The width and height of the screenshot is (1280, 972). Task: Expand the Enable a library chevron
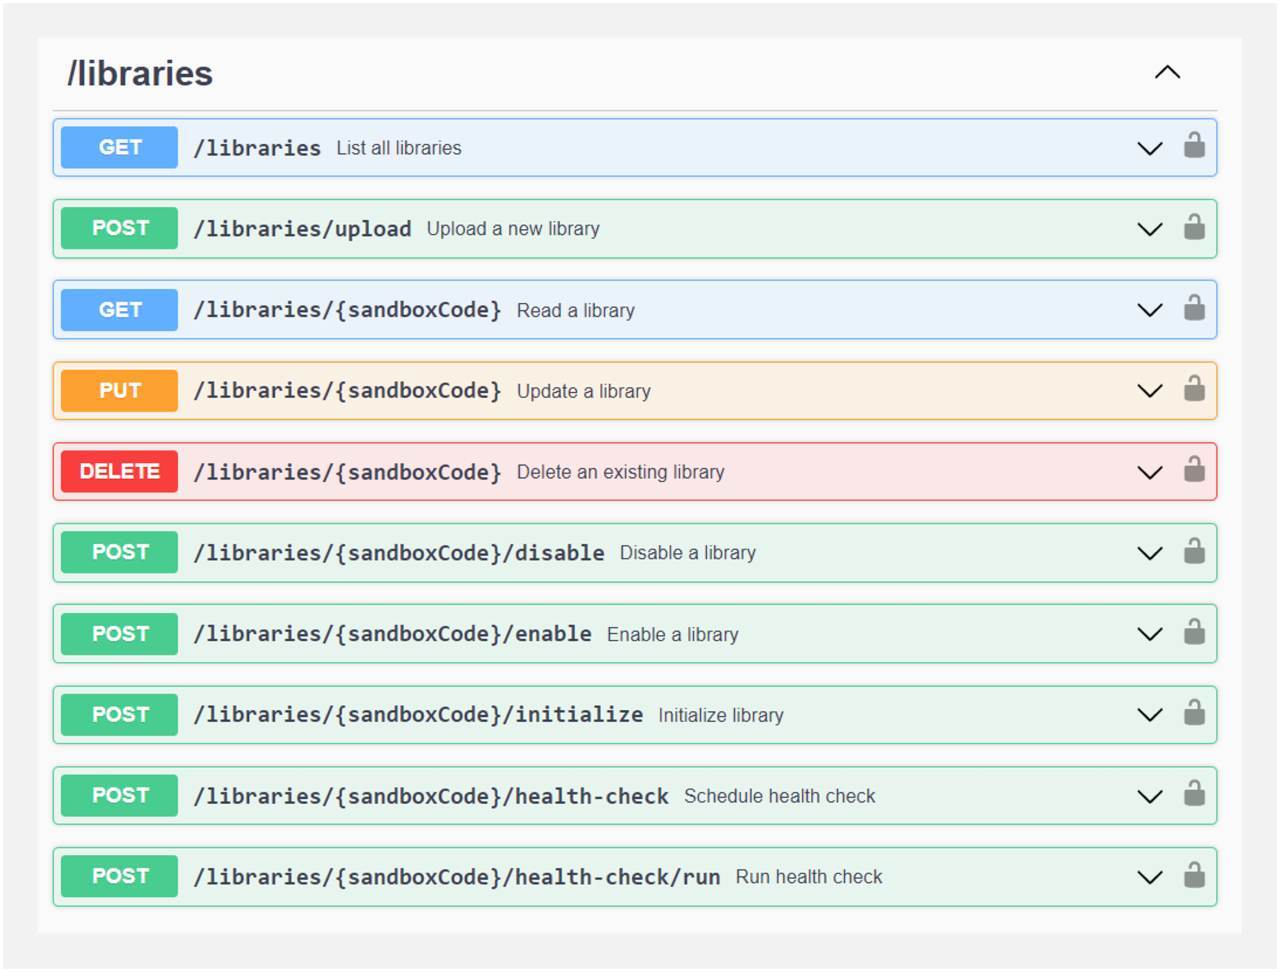point(1150,634)
